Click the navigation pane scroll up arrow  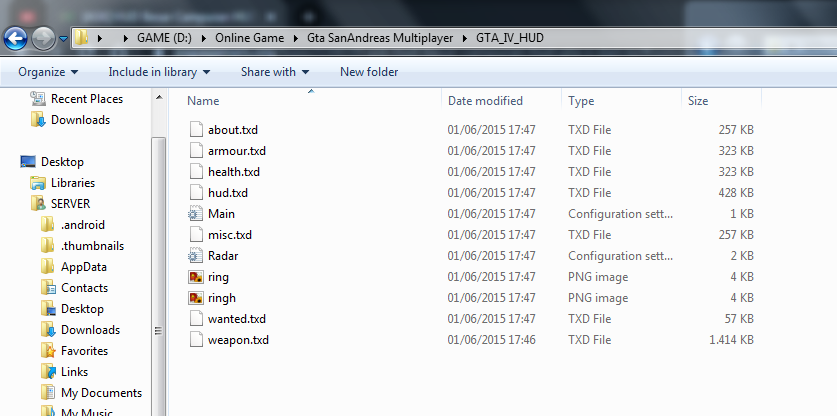tap(159, 97)
